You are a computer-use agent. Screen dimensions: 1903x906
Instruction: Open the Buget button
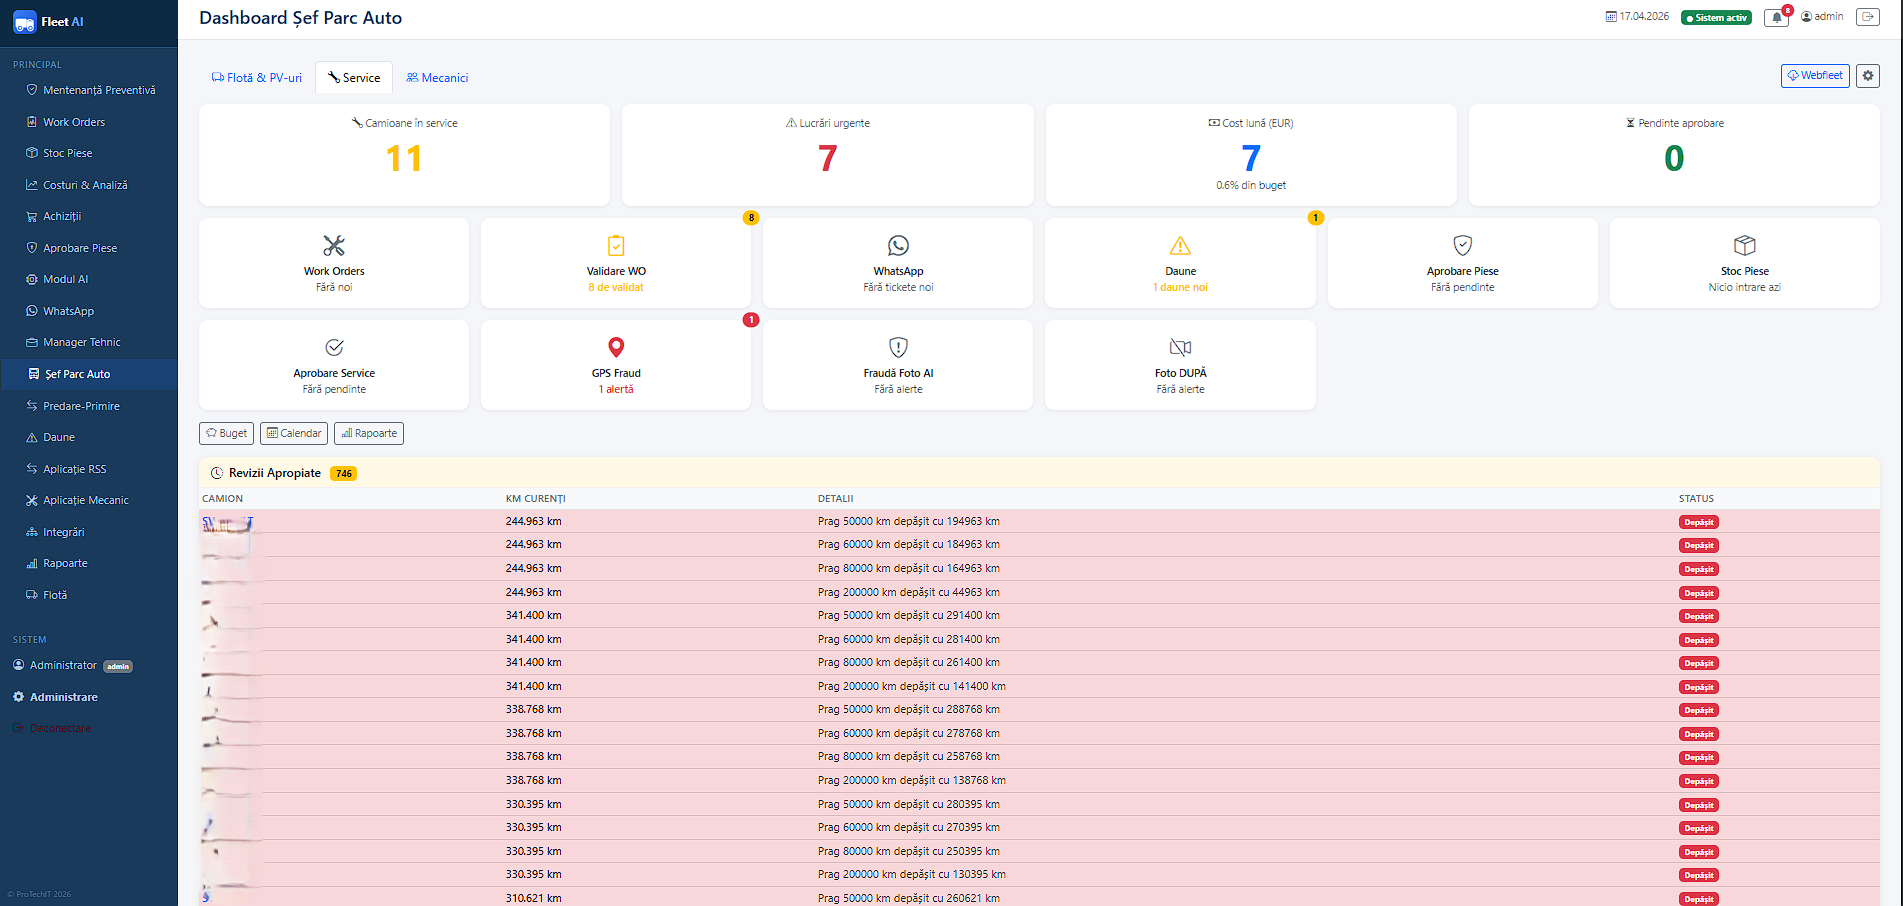click(226, 433)
